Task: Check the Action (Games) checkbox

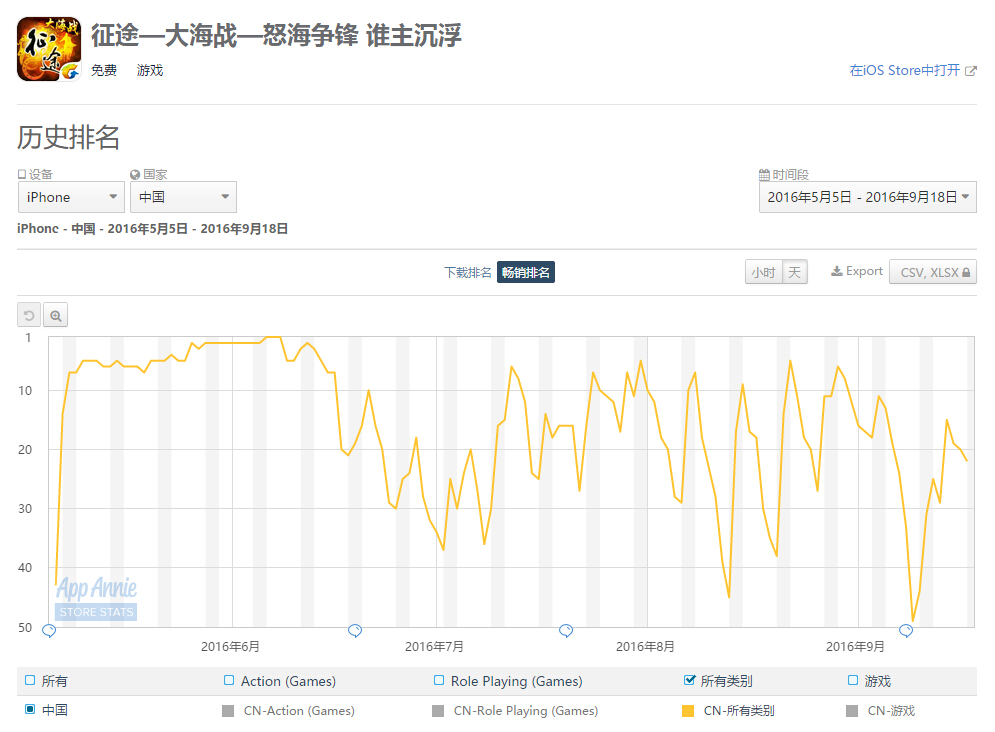Action: pos(229,680)
